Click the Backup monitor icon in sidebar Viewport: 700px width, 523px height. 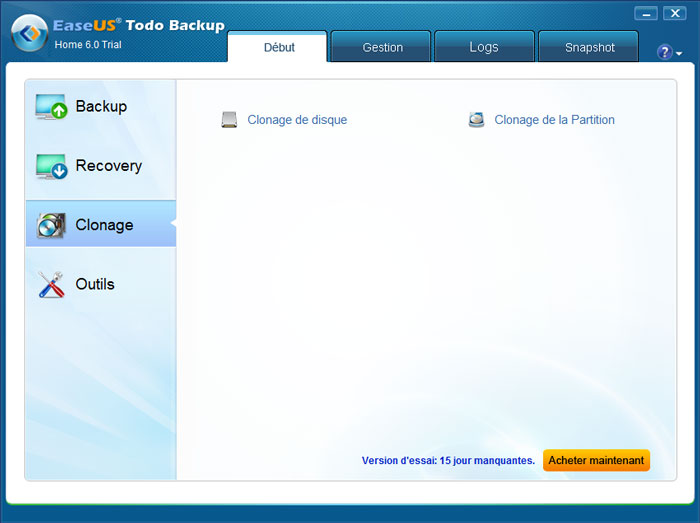(x=51, y=107)
